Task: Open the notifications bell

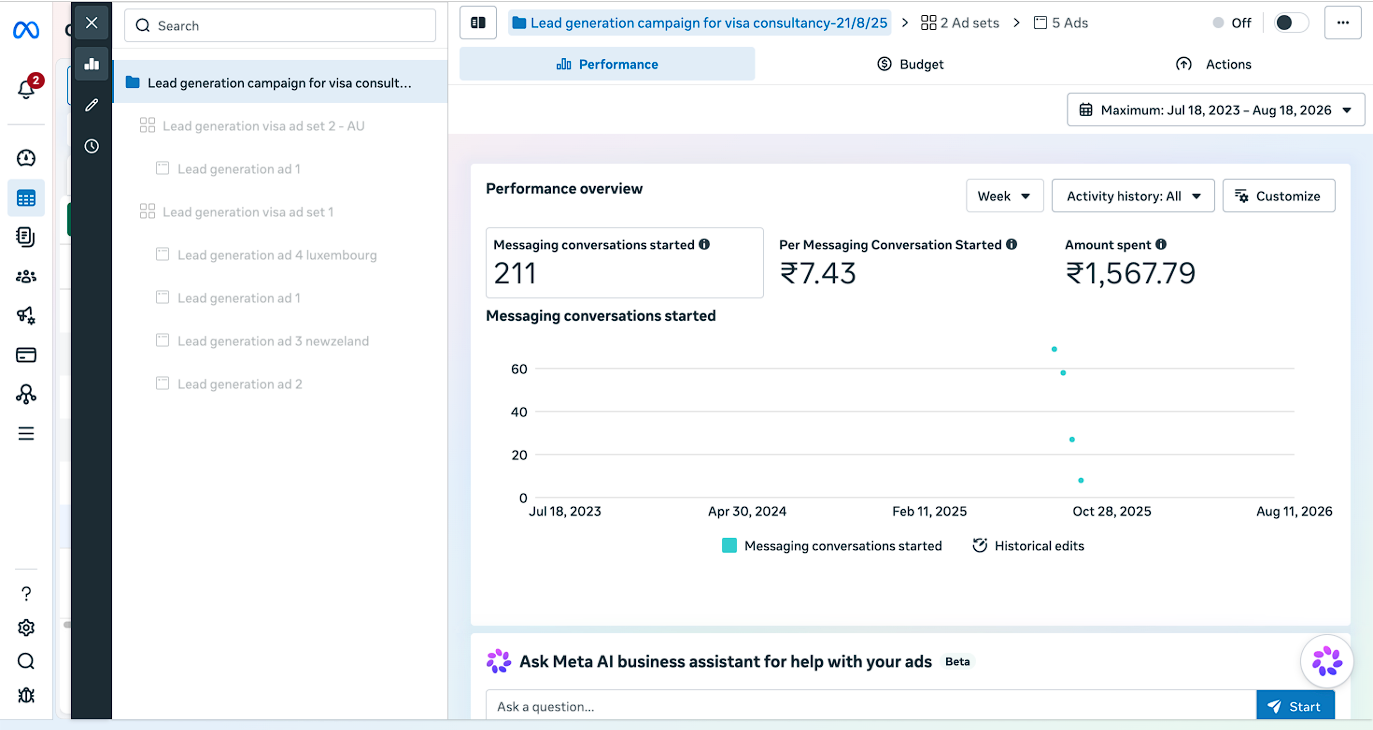Action: [27, 88]
